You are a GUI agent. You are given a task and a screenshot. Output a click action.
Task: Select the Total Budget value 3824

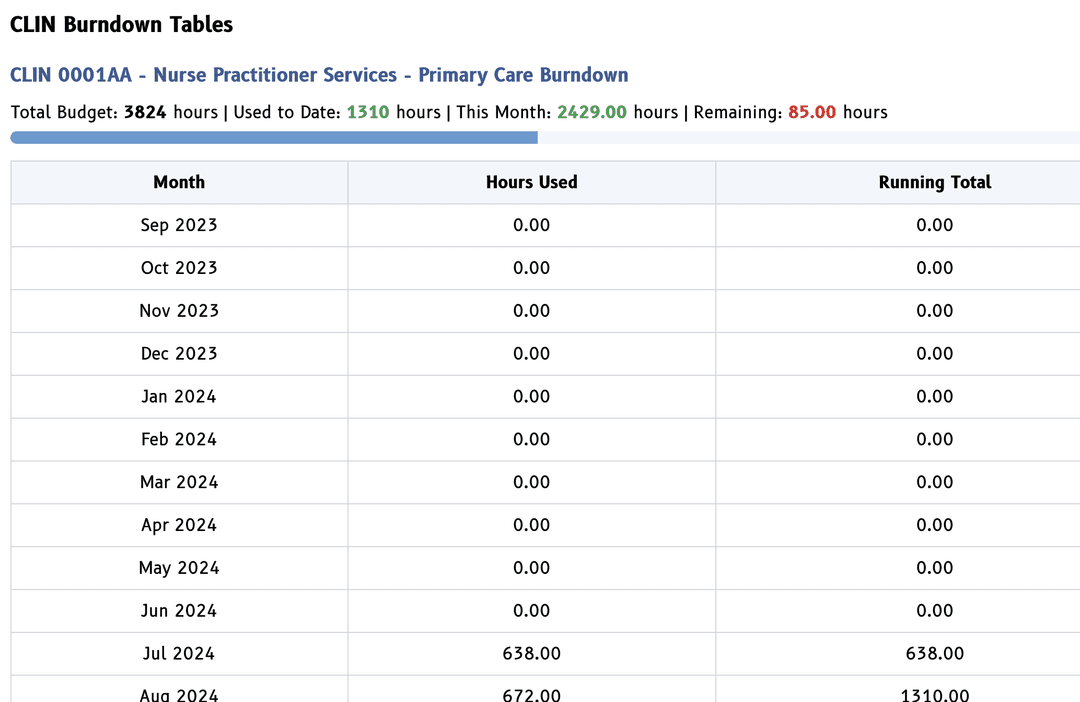click(x=145, y=112)
